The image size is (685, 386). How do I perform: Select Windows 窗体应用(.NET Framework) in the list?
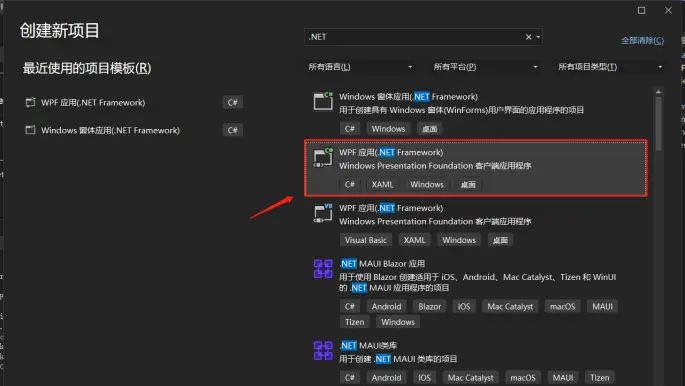pos(476,112)
